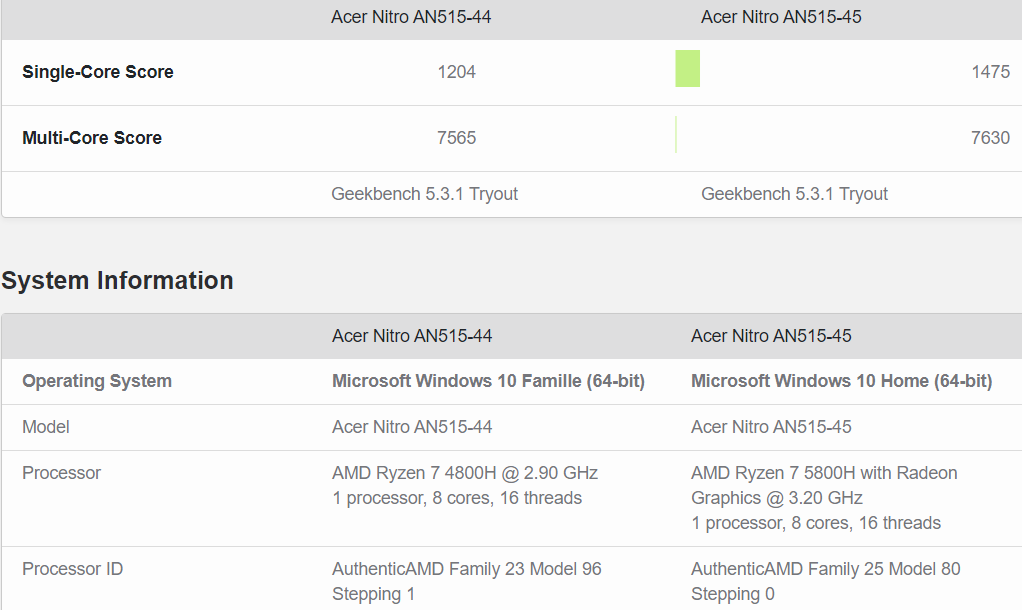Image resolution: width=1022 pixels, height=610 pixels.
Task: Click the System Information heading
Action: click(117, 281)
